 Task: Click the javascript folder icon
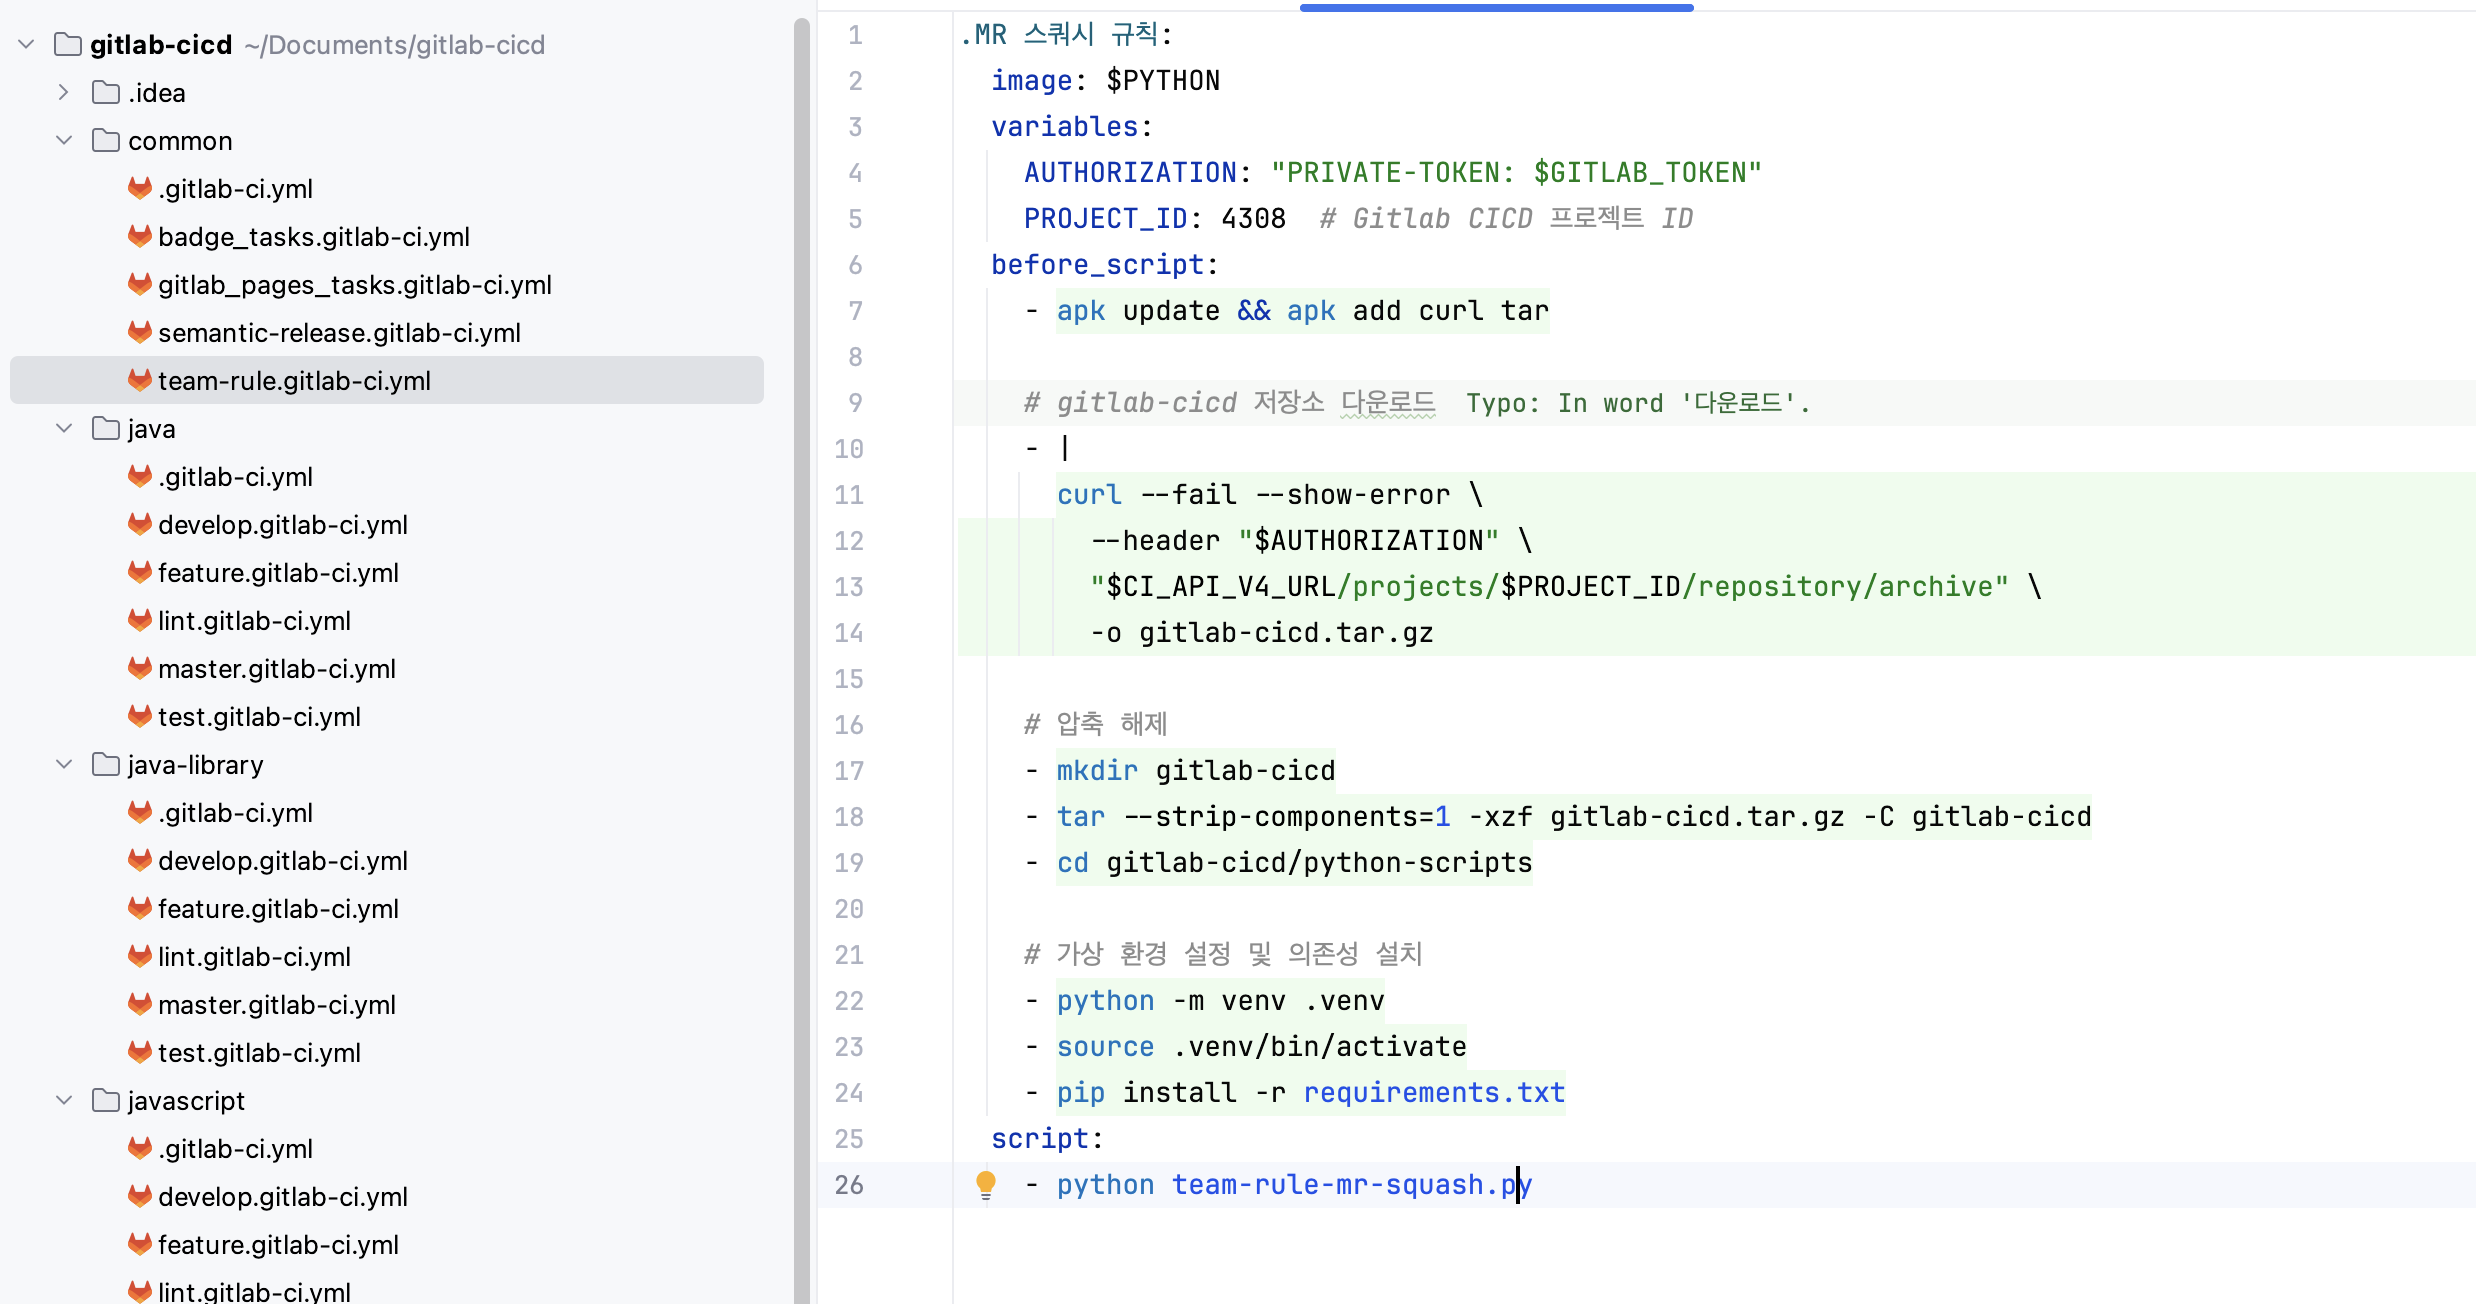(x=105, y=1100)
